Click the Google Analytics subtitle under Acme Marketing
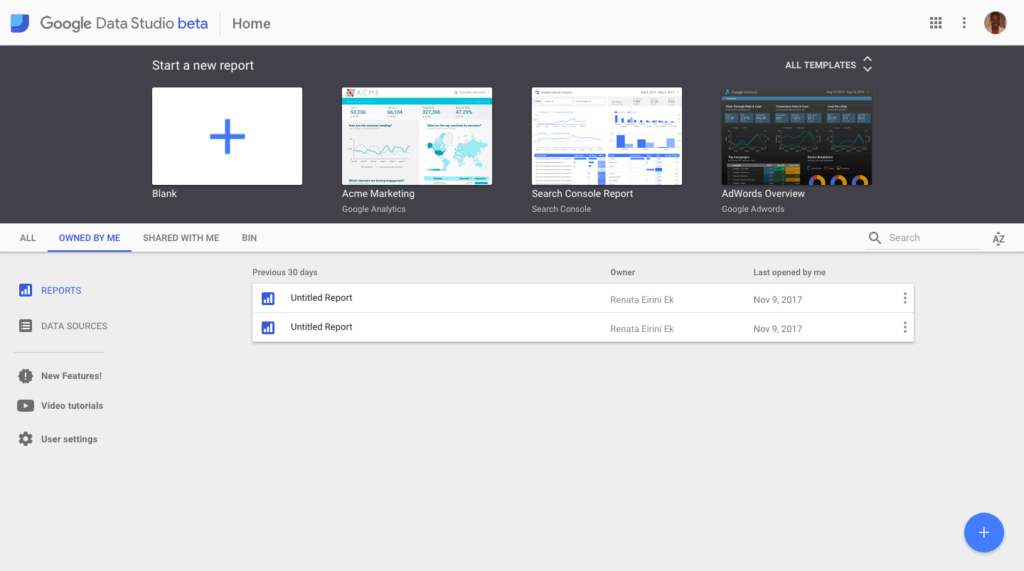The width and height of the screenshot is (1024, 571). click(x=374, y=209)
